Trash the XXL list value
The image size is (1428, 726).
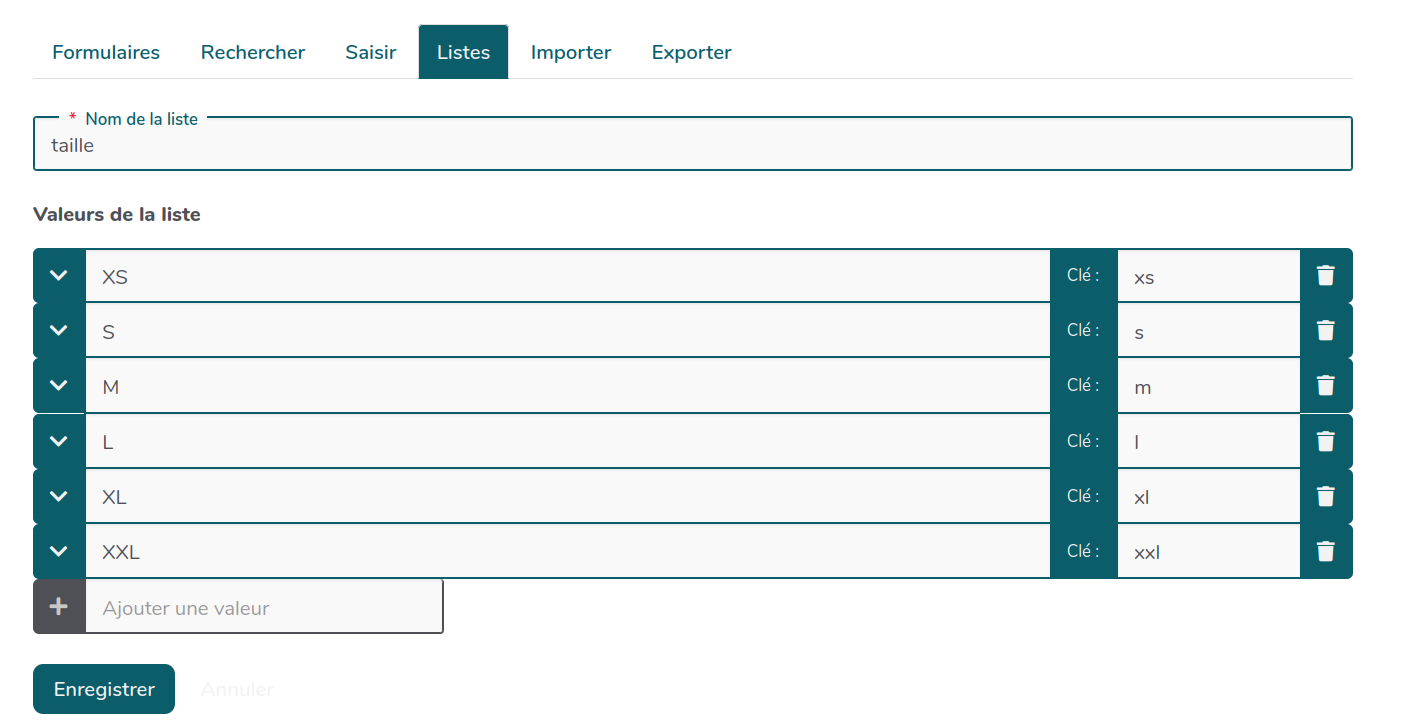pyautogui.click(x=1325, y=551)
